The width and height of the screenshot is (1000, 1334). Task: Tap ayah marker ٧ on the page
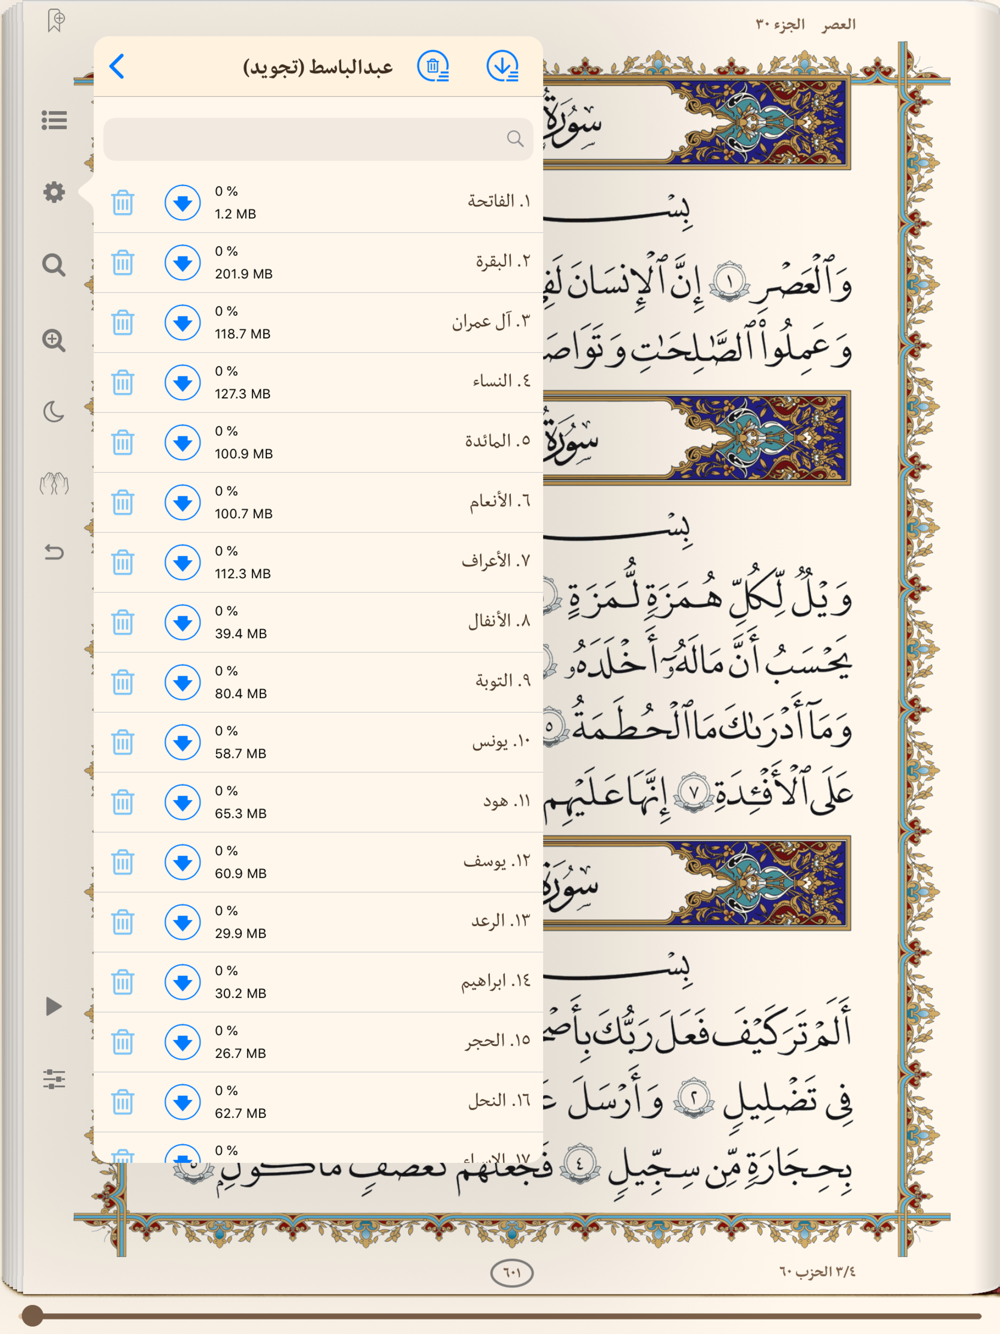(x=693, y=793)
